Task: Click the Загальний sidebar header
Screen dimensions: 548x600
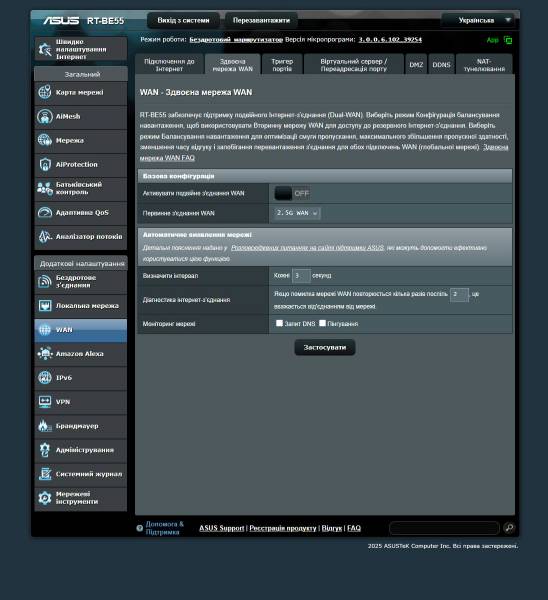Action: pos(81,74)
